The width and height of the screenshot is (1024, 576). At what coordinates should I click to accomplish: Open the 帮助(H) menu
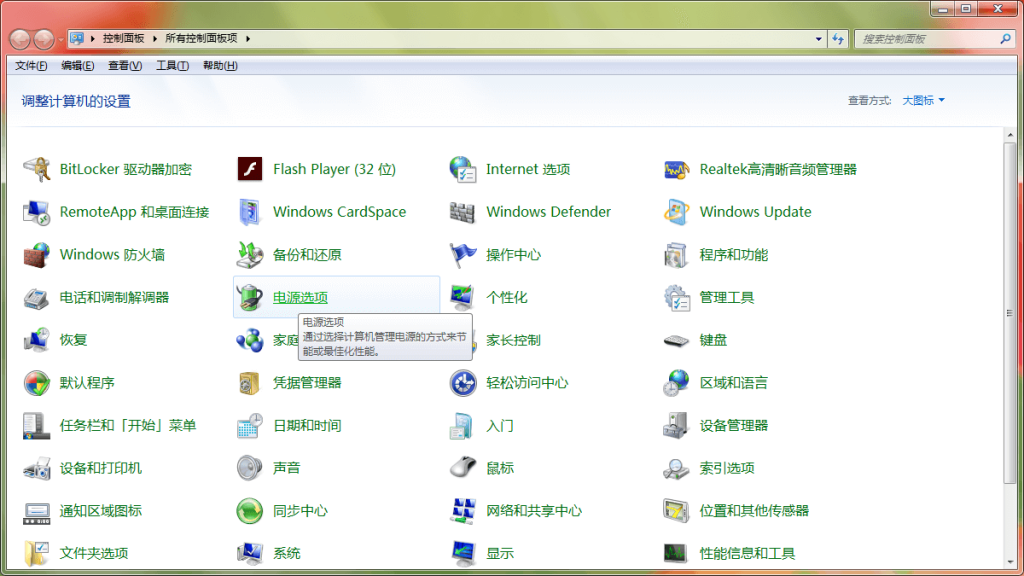220,65
